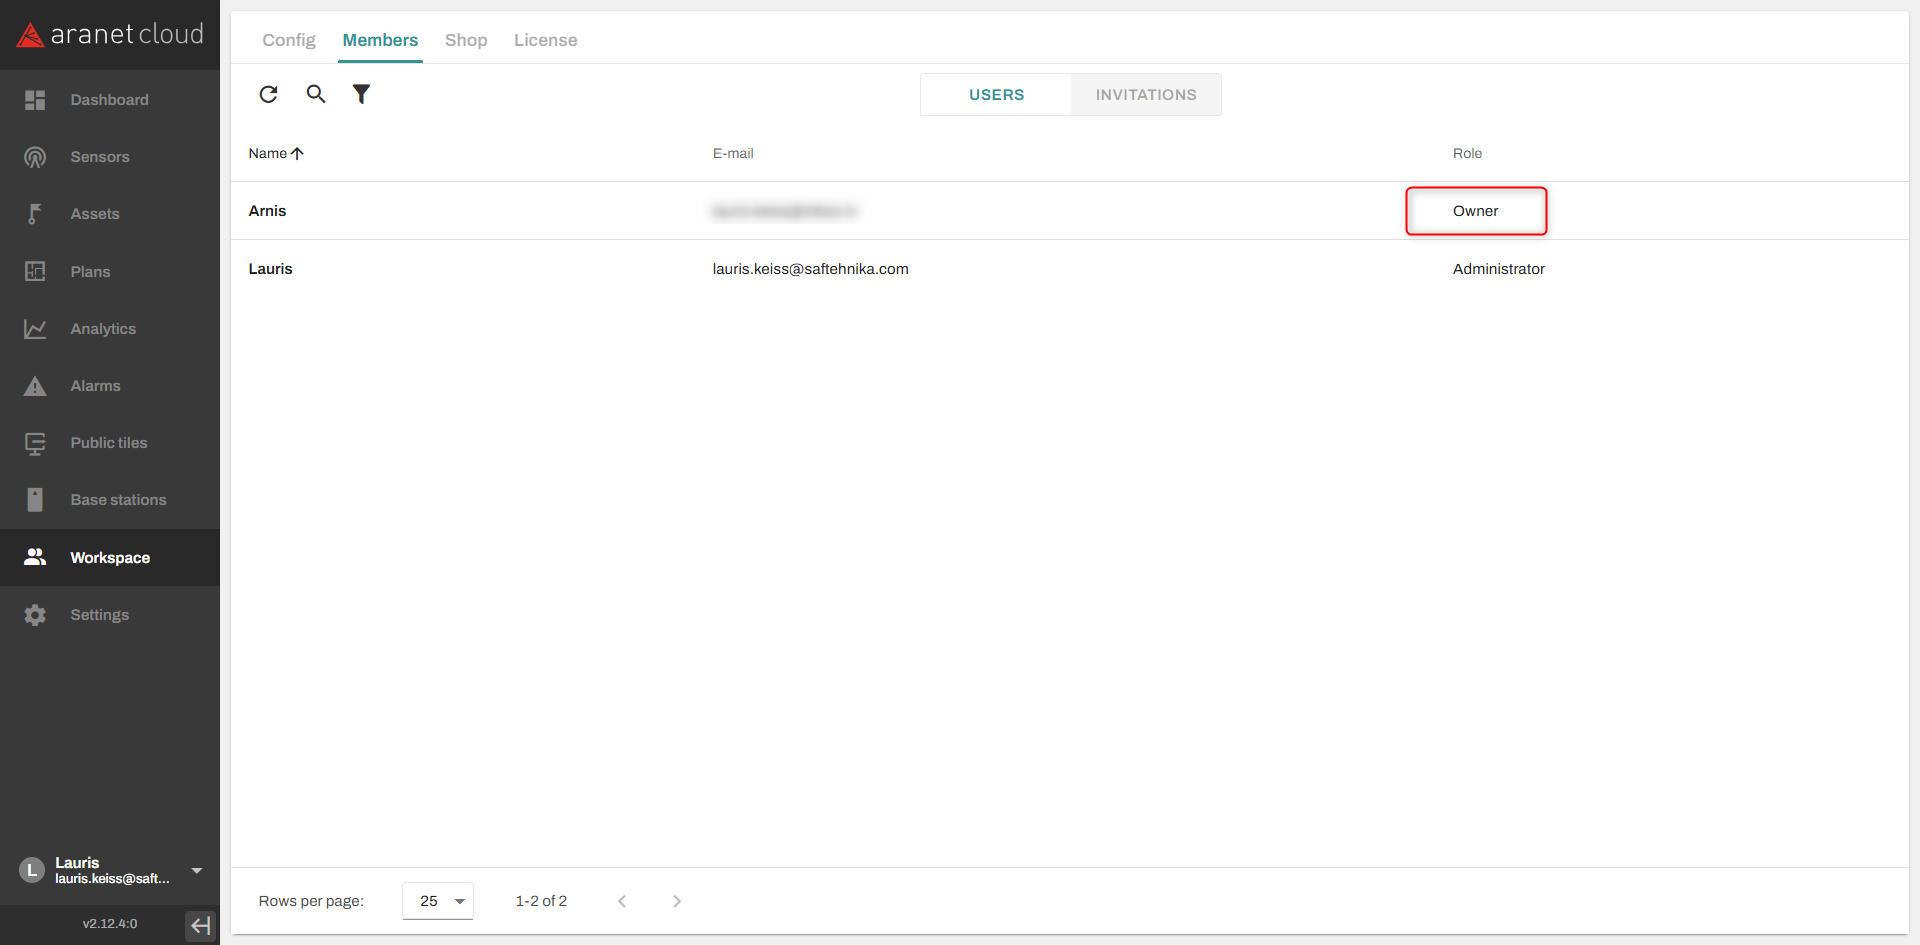
Task: Open the filter funnel icon
Action: coord(361,94)
